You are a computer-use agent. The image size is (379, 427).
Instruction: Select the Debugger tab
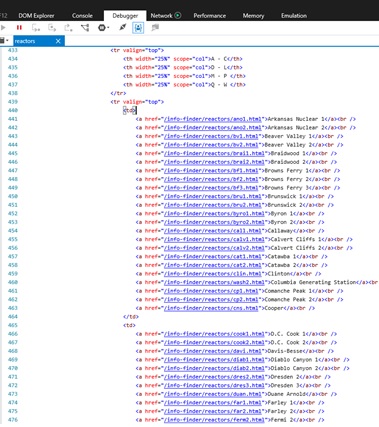pos(125,16)
